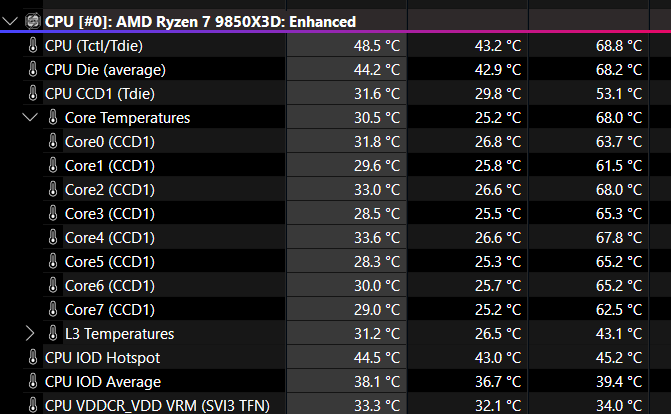
Task: Click thermometer icon beside CPU (Tctl/Tdie)
Action: pyautogui.click(x=33, y=45)
